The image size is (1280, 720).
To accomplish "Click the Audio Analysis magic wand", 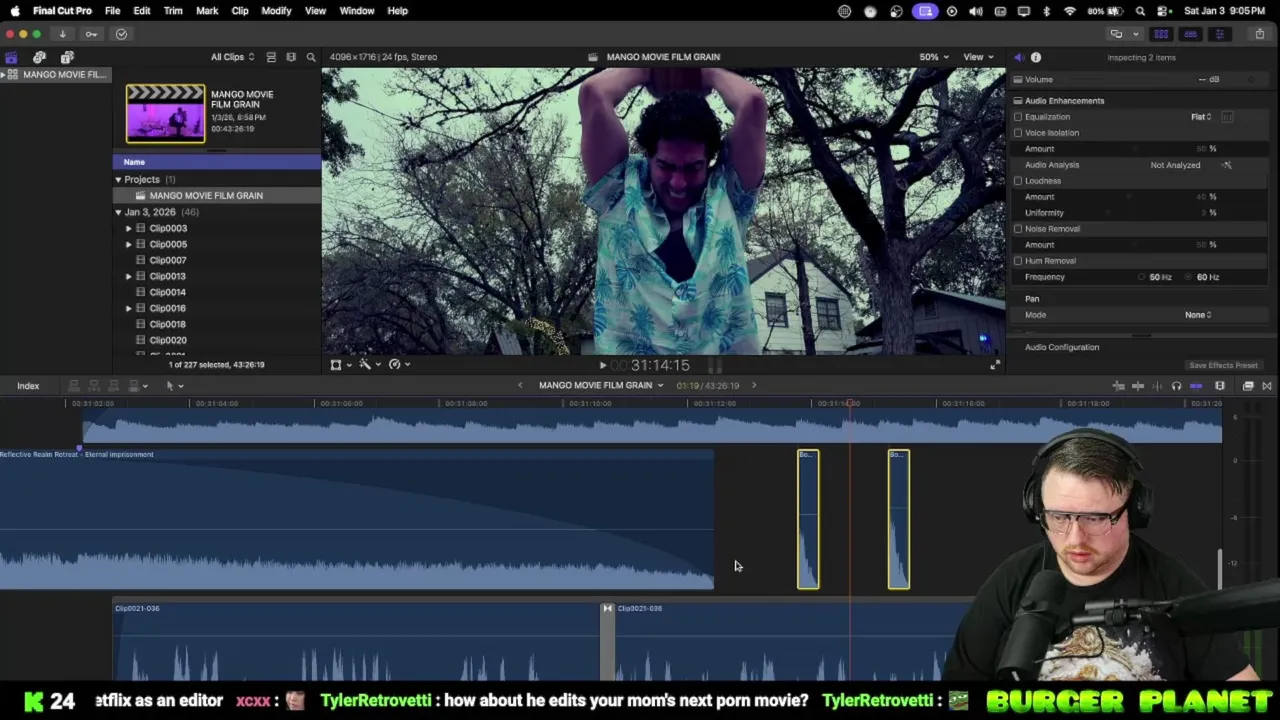I will click(1227, 165).
